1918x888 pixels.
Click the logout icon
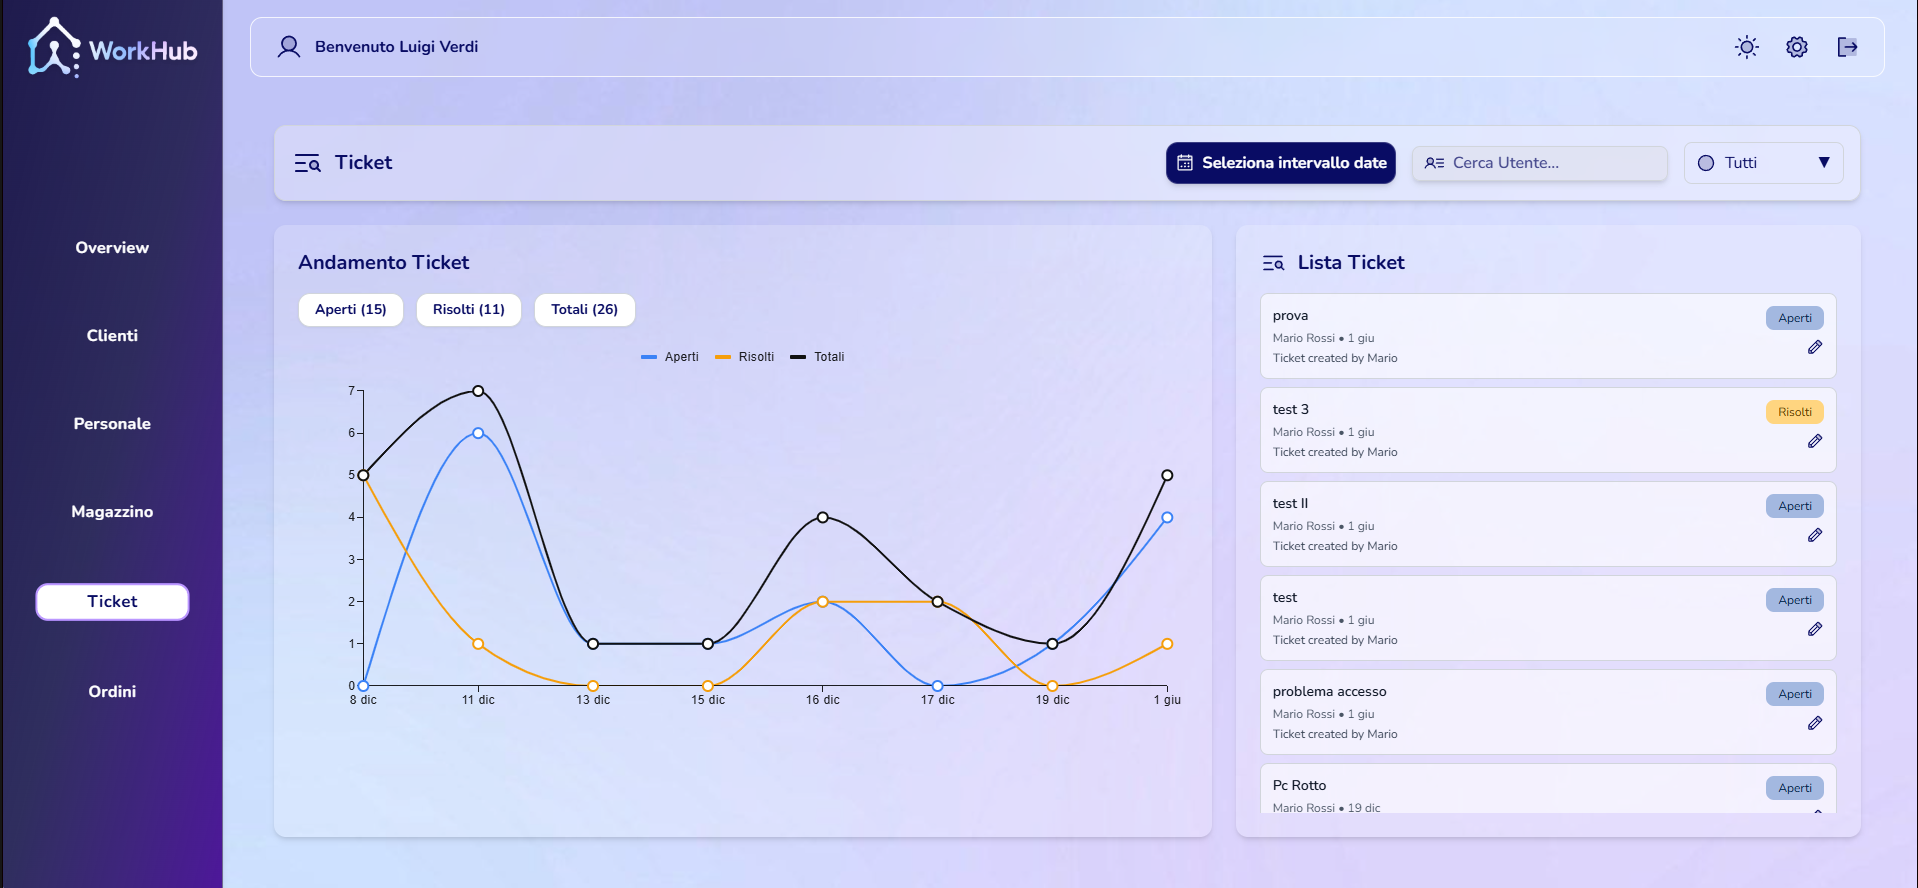[1847, 47]
